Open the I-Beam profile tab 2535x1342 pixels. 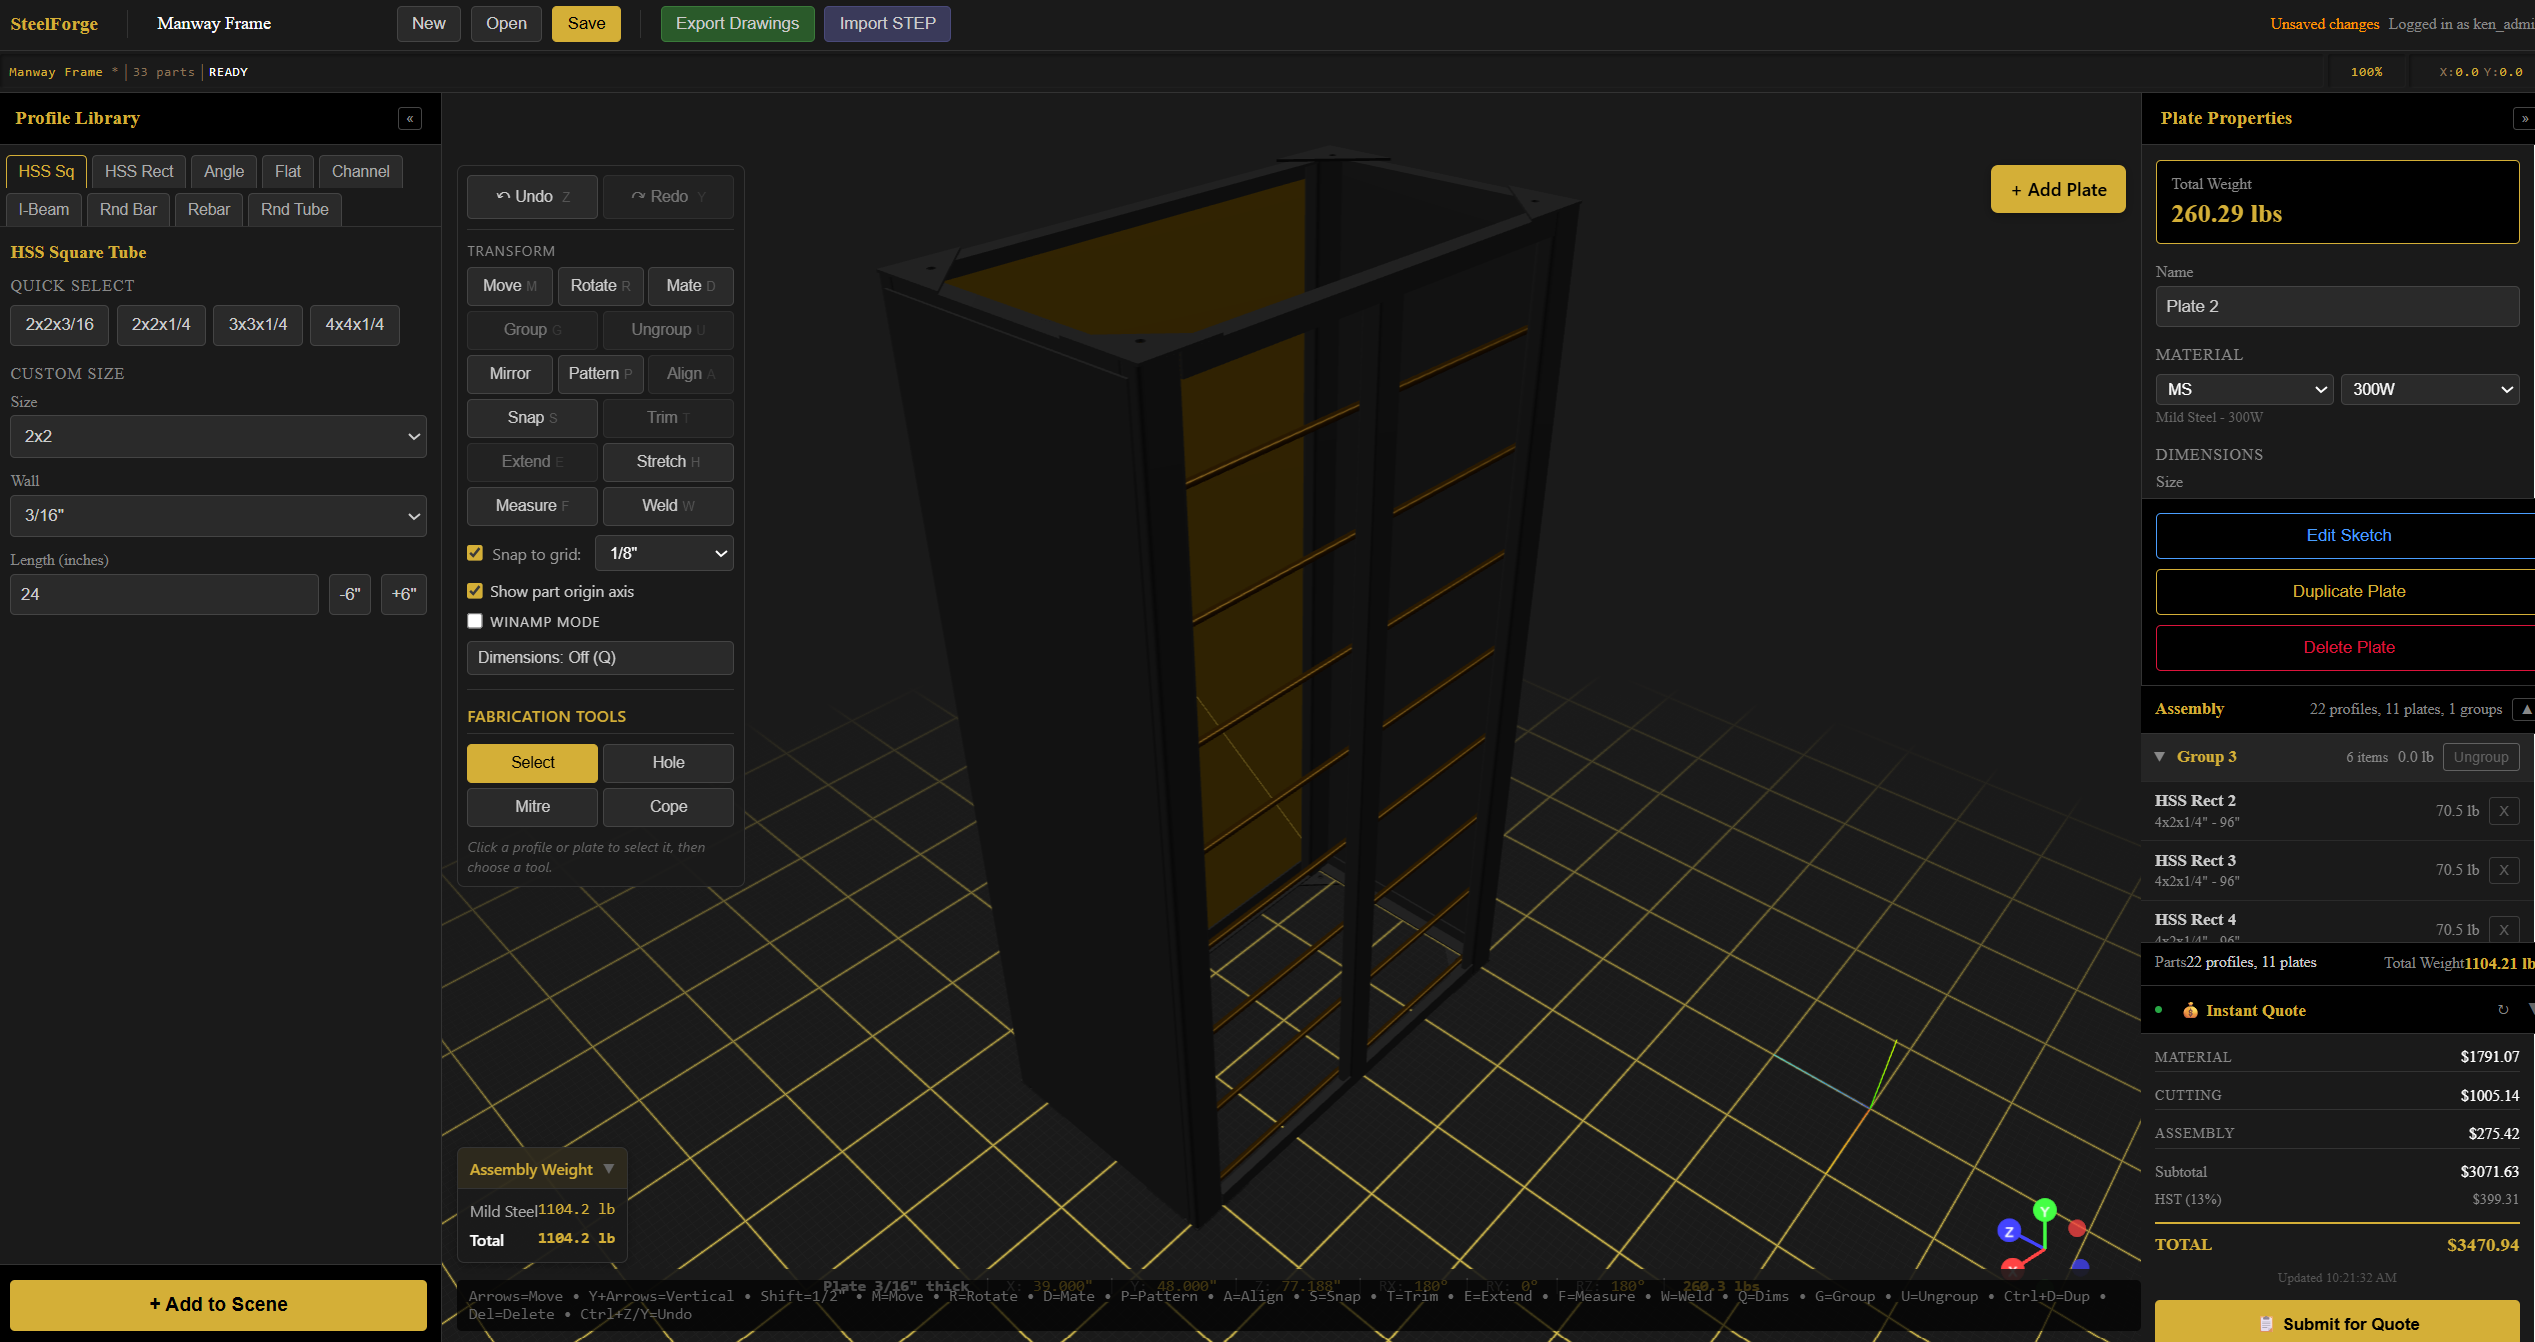43,209
